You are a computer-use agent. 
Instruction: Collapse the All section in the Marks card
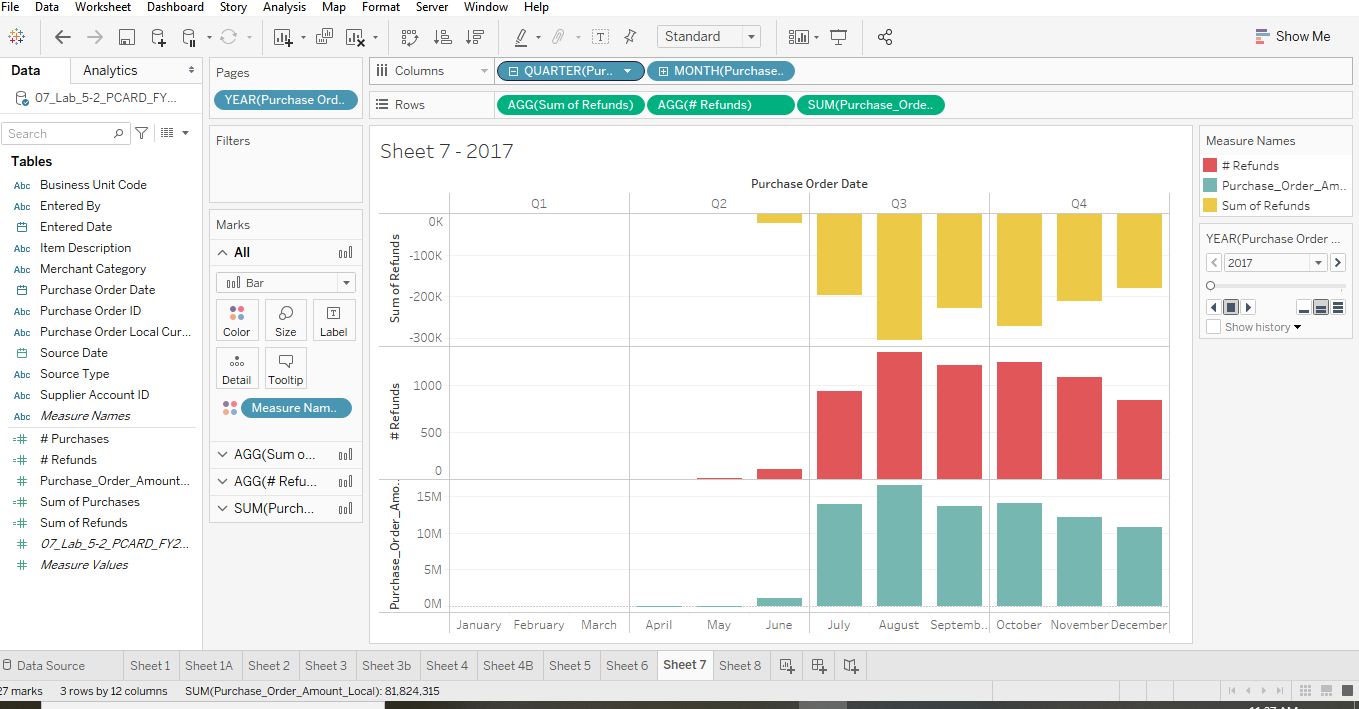222,252
